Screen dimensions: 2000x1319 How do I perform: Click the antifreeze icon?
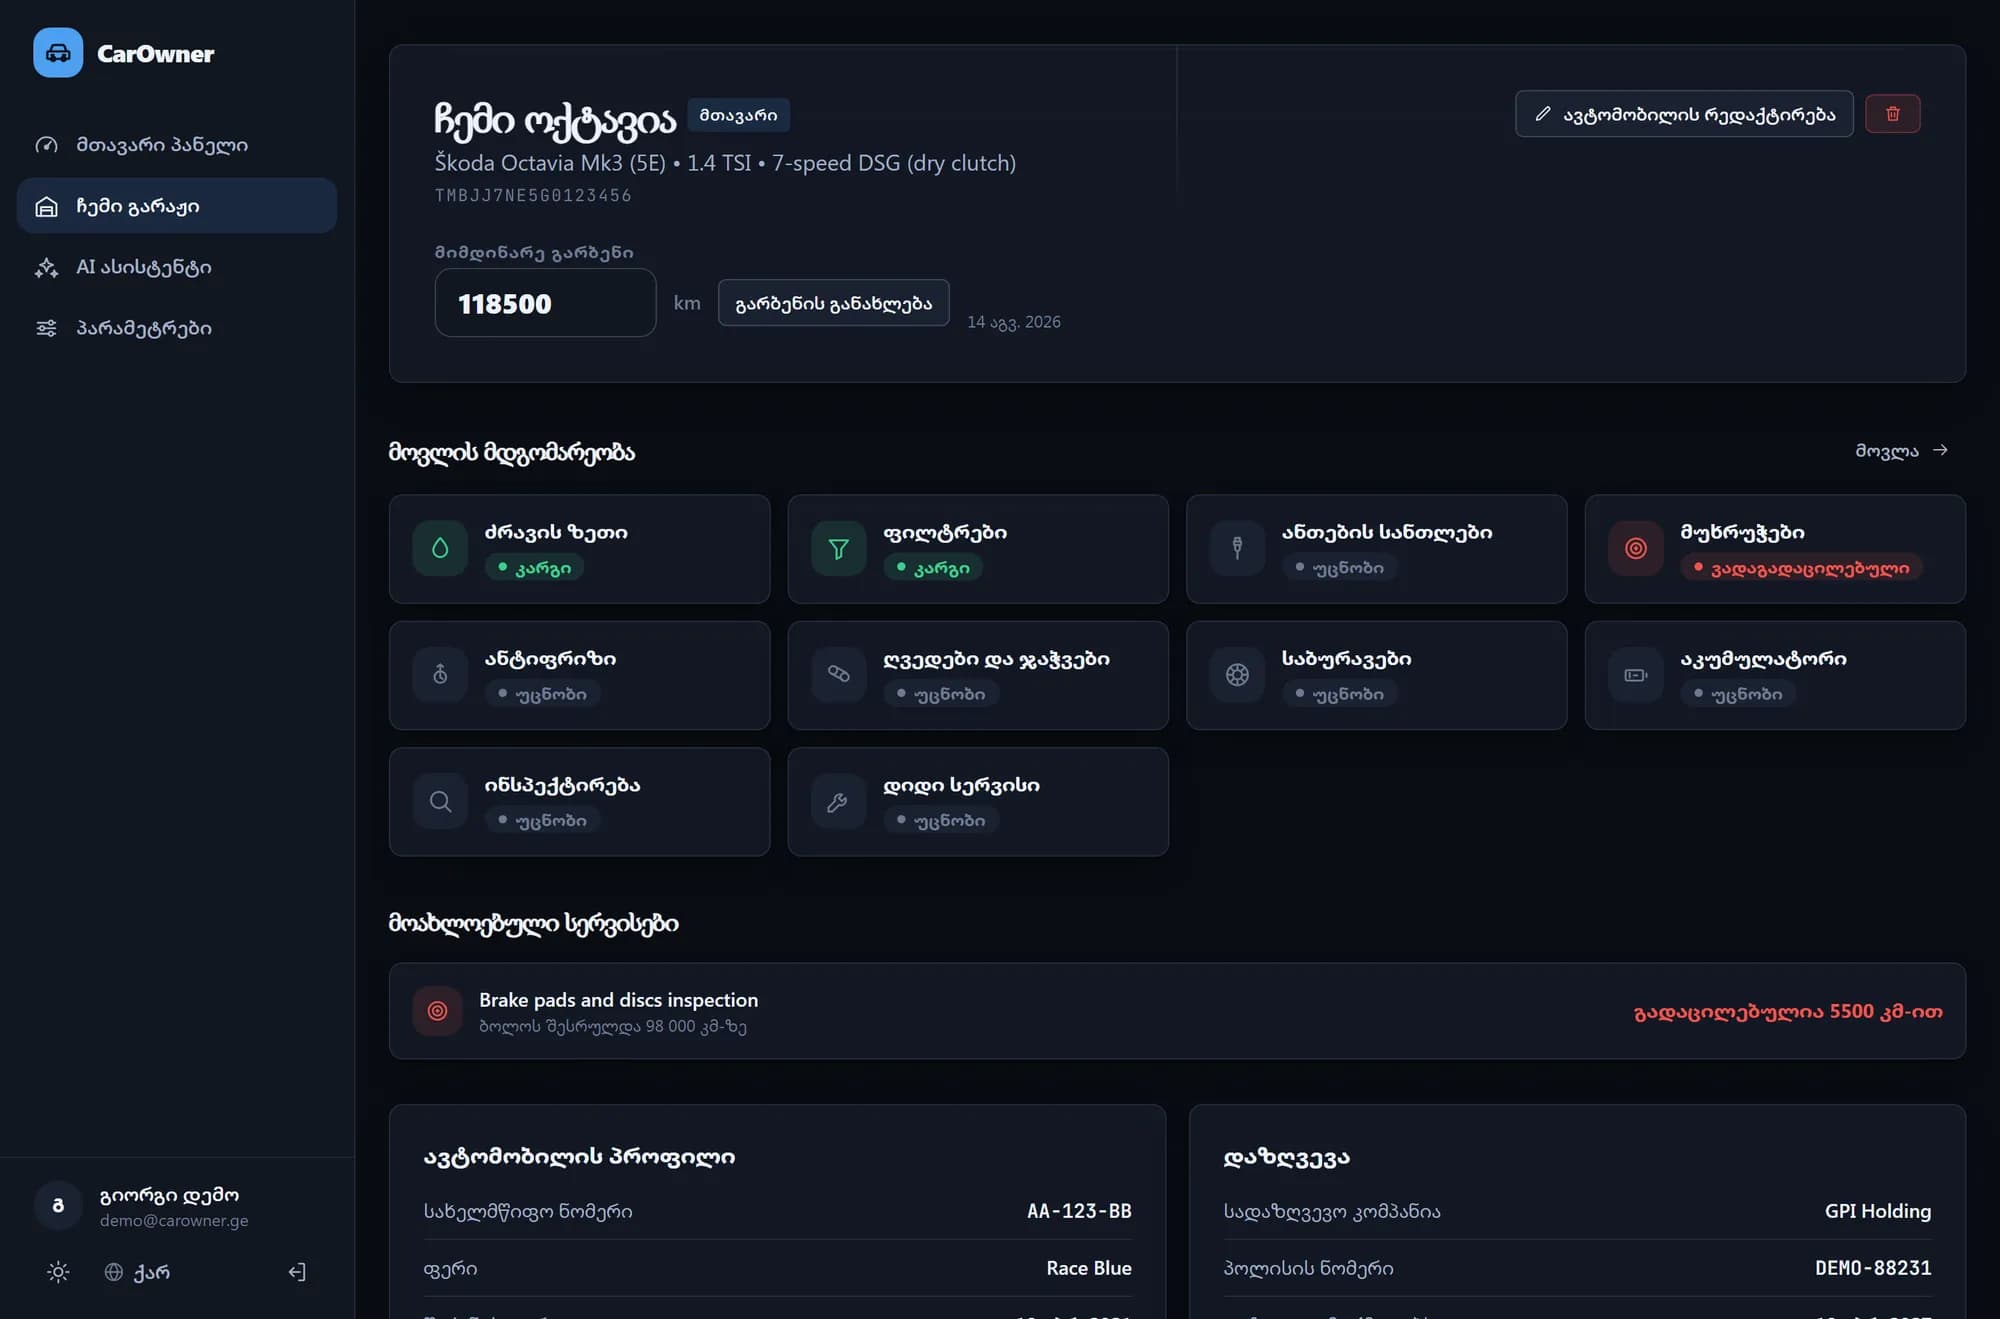pos(440,675)
